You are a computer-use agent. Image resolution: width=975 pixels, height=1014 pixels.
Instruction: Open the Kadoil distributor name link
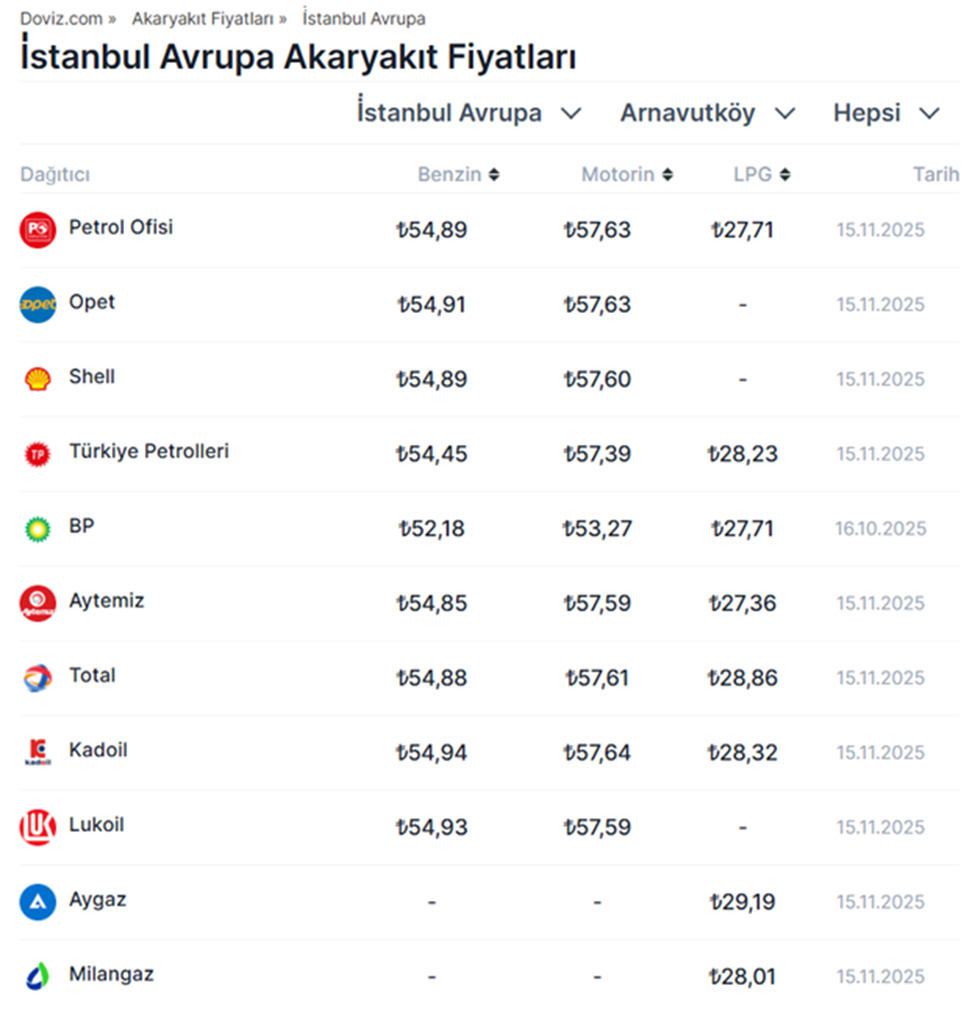(98, 750)
